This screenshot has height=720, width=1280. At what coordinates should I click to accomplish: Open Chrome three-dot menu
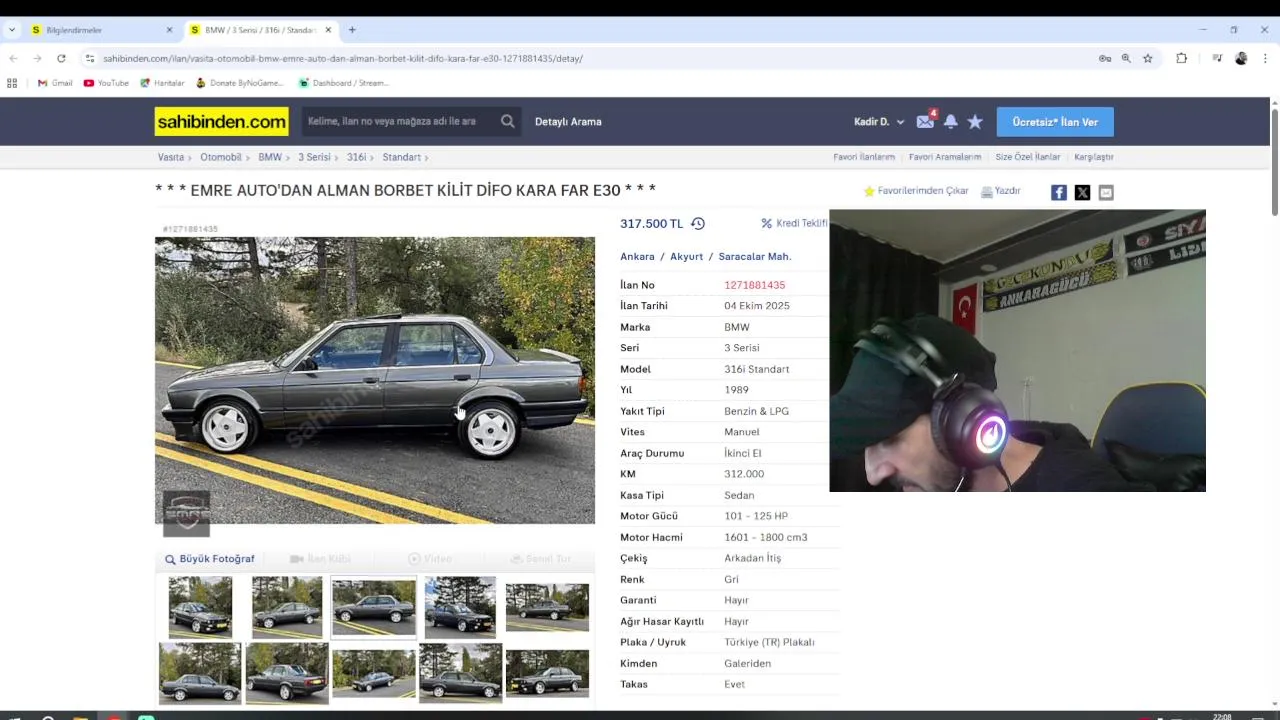pos(1264,58)
